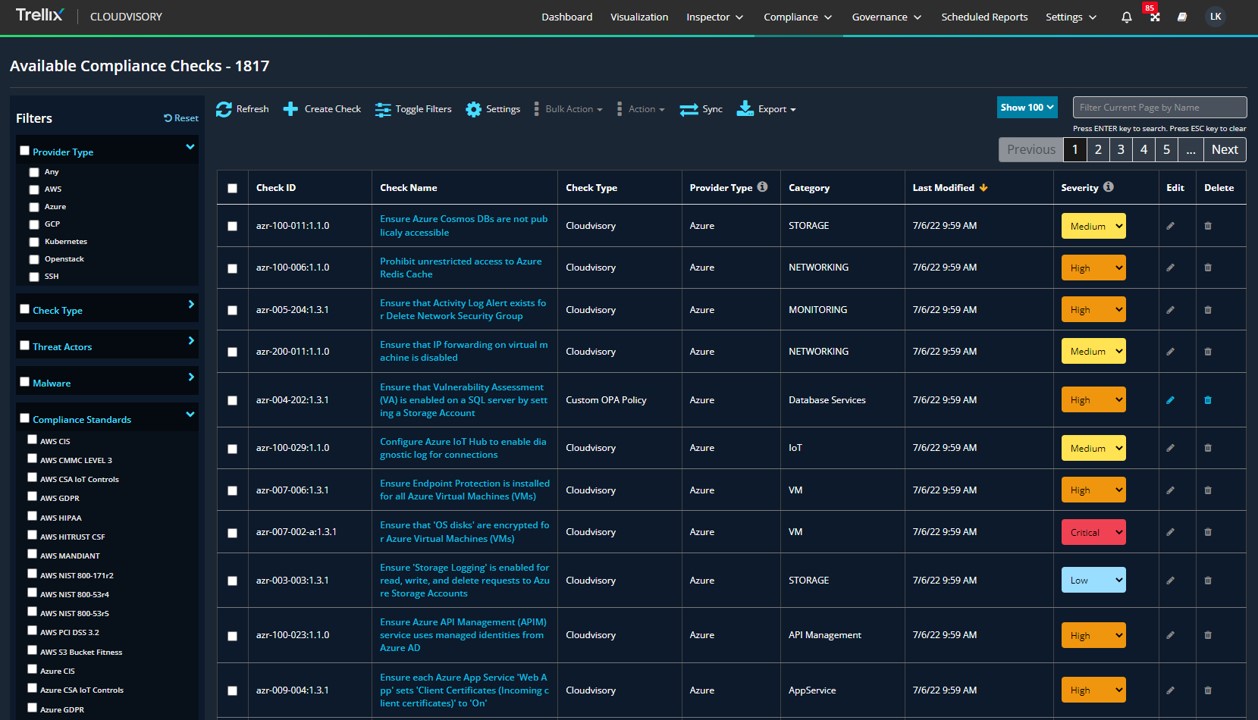
Task: Open the Show 100 page size dropdown
Action: [1027, 107]
